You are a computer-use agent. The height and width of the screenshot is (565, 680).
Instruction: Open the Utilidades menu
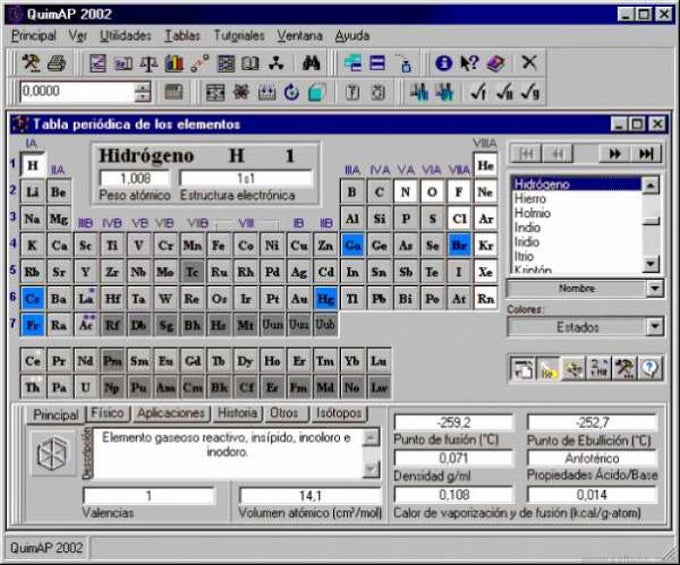125,36
